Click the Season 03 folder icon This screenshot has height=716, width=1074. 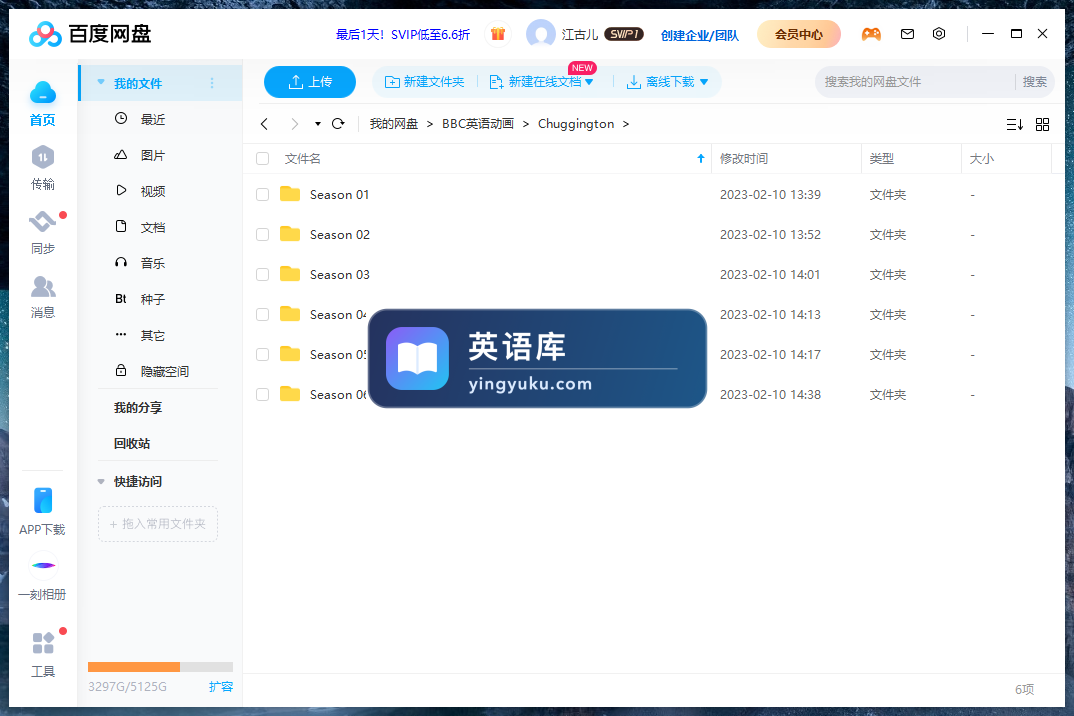(x=290, y=274)
